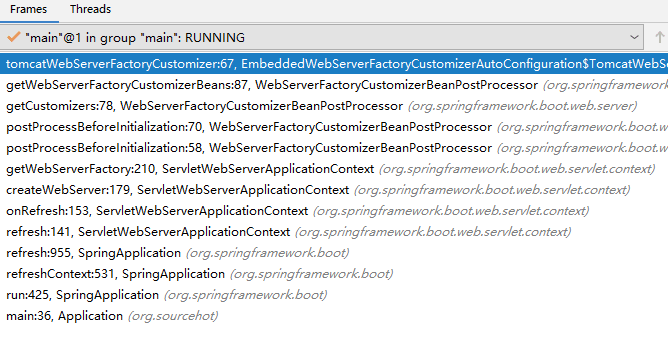
Task: Select the getCustomizers:78 stack frame
Action: point(334,106)
